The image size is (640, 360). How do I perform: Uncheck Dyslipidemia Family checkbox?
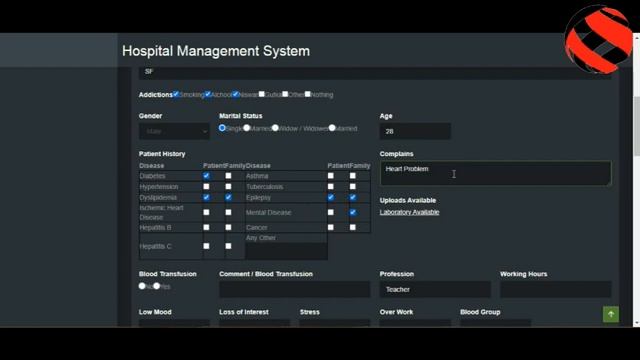[229, 198]
